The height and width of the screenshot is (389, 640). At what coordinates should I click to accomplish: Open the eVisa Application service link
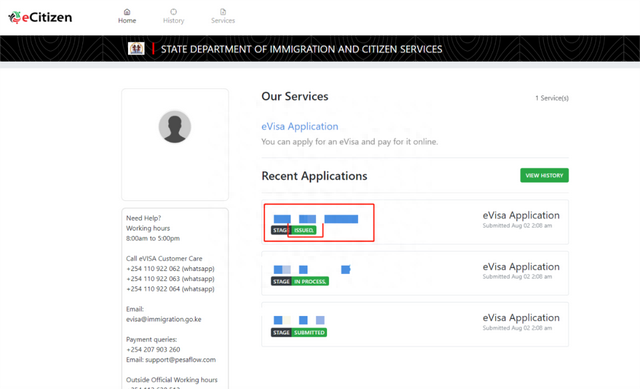[300, 127]
